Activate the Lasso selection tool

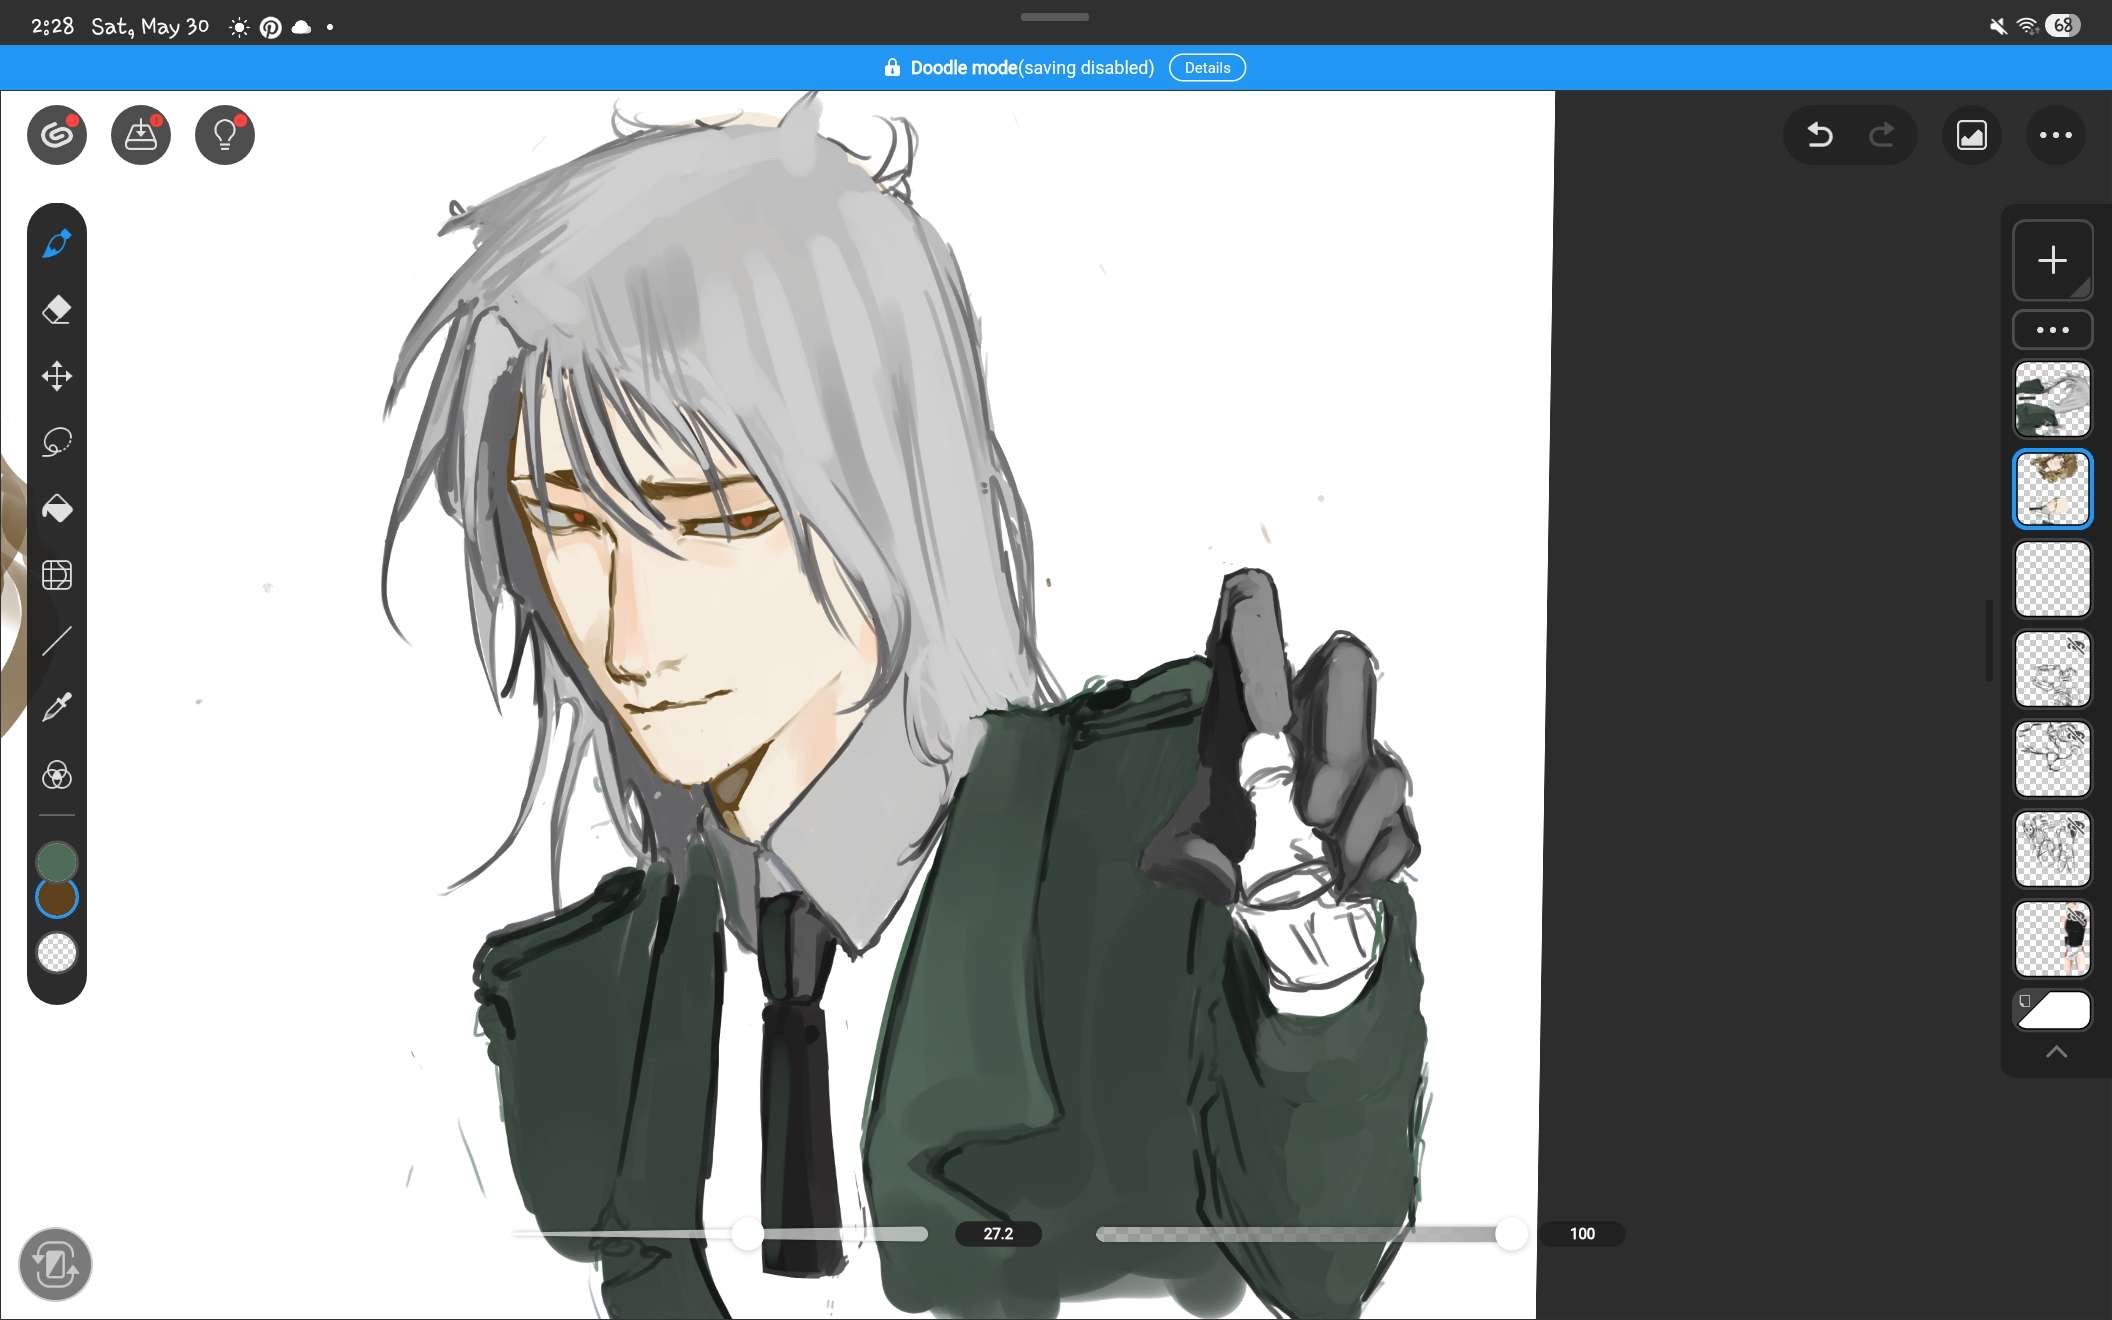(57, 442)
